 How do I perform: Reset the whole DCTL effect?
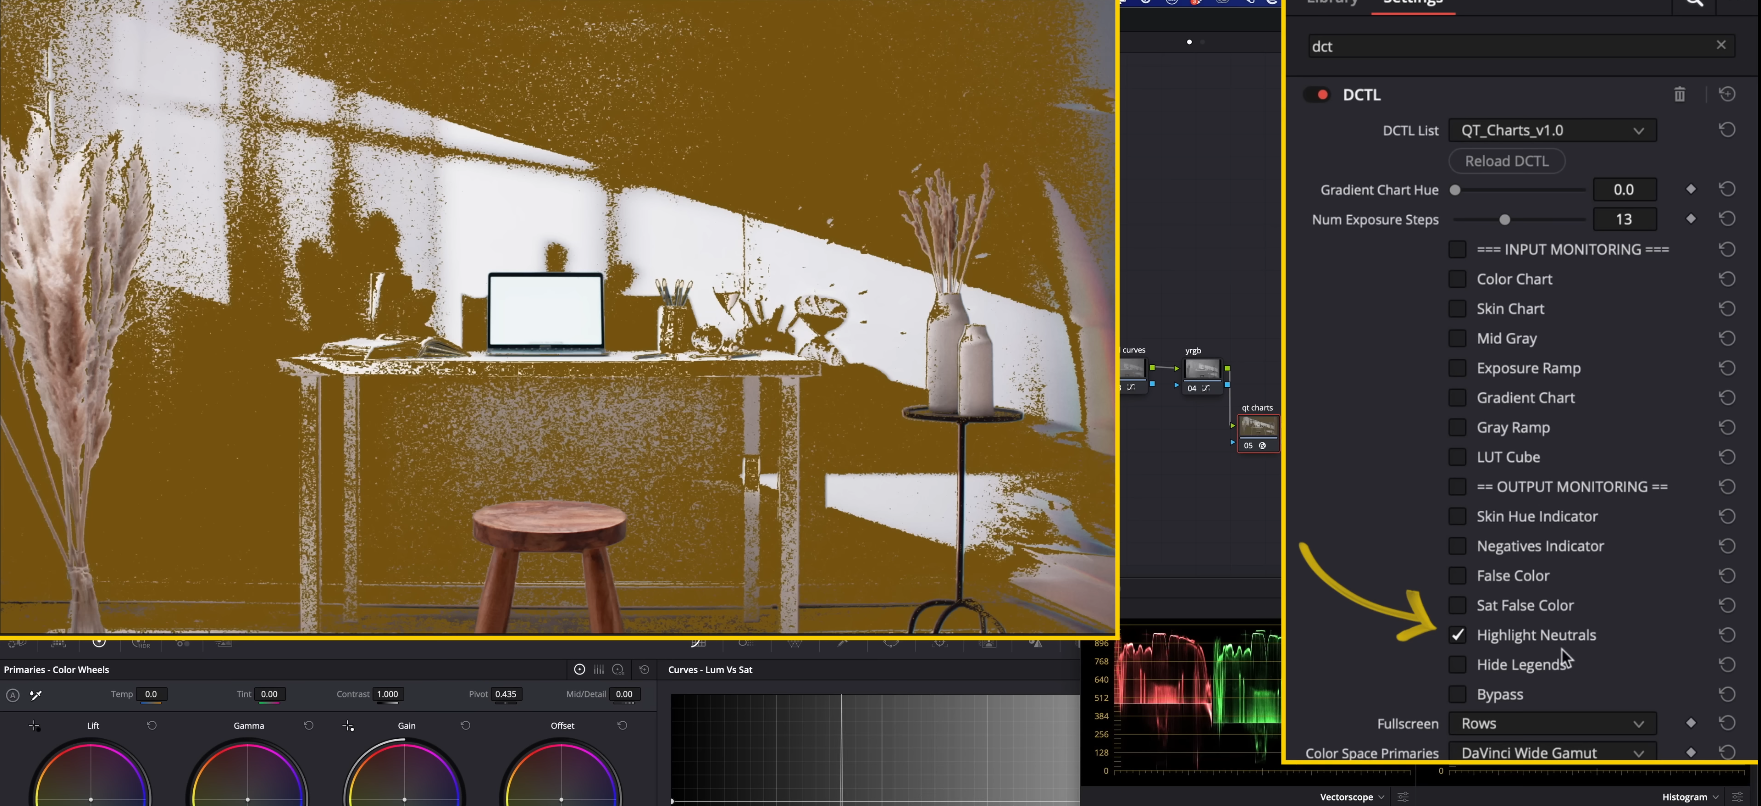click(x=1727, y=94)
